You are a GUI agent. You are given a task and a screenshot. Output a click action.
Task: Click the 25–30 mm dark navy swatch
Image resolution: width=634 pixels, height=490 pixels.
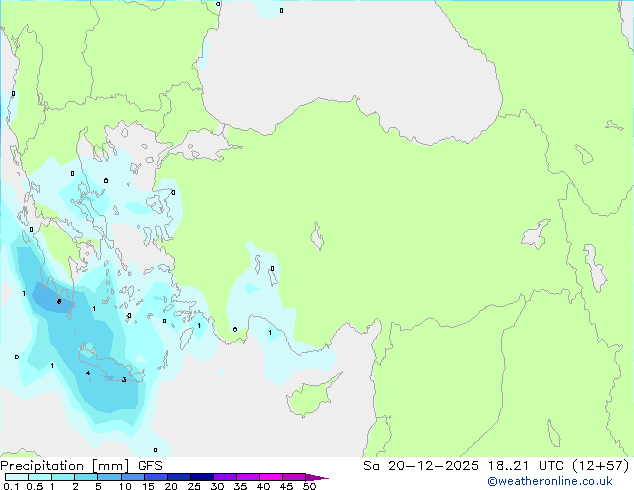coord(202,477)
